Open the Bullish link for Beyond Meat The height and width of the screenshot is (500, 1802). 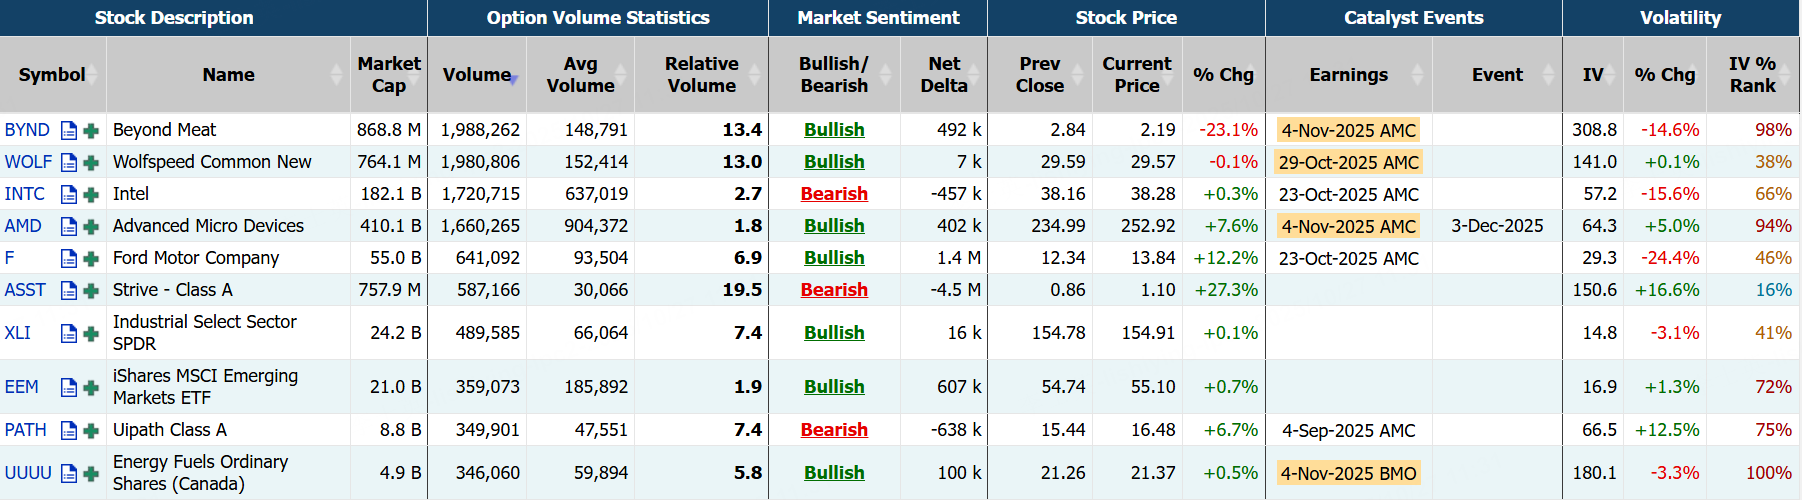pos(834,130)
